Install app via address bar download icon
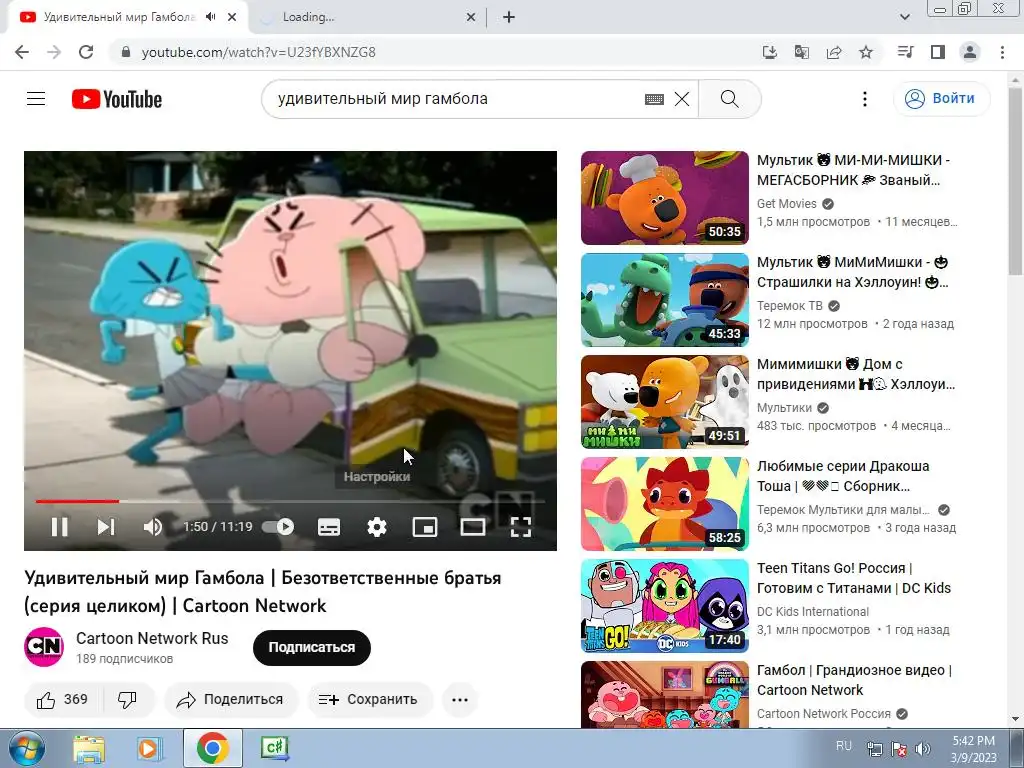1024x768 pixels. pos(770,52)
